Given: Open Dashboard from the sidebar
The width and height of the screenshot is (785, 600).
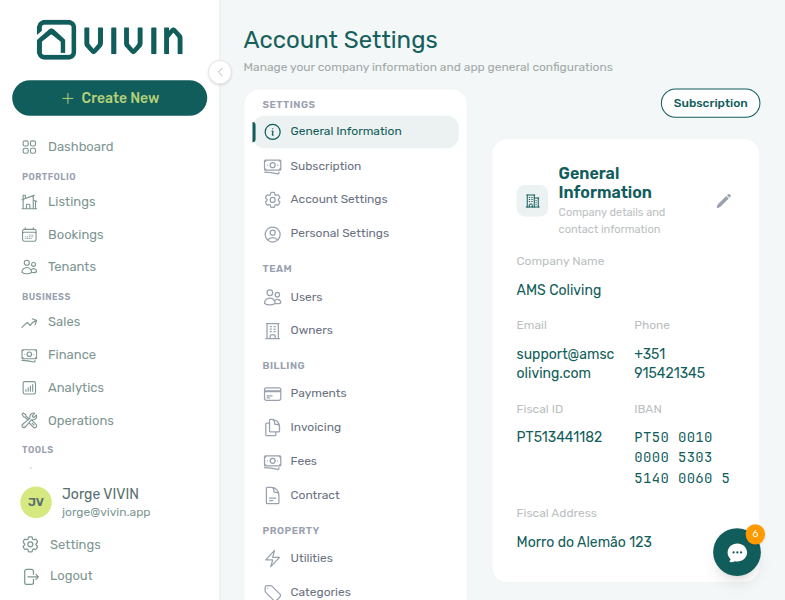Looking at the screenshot, I should pos(81,147).
